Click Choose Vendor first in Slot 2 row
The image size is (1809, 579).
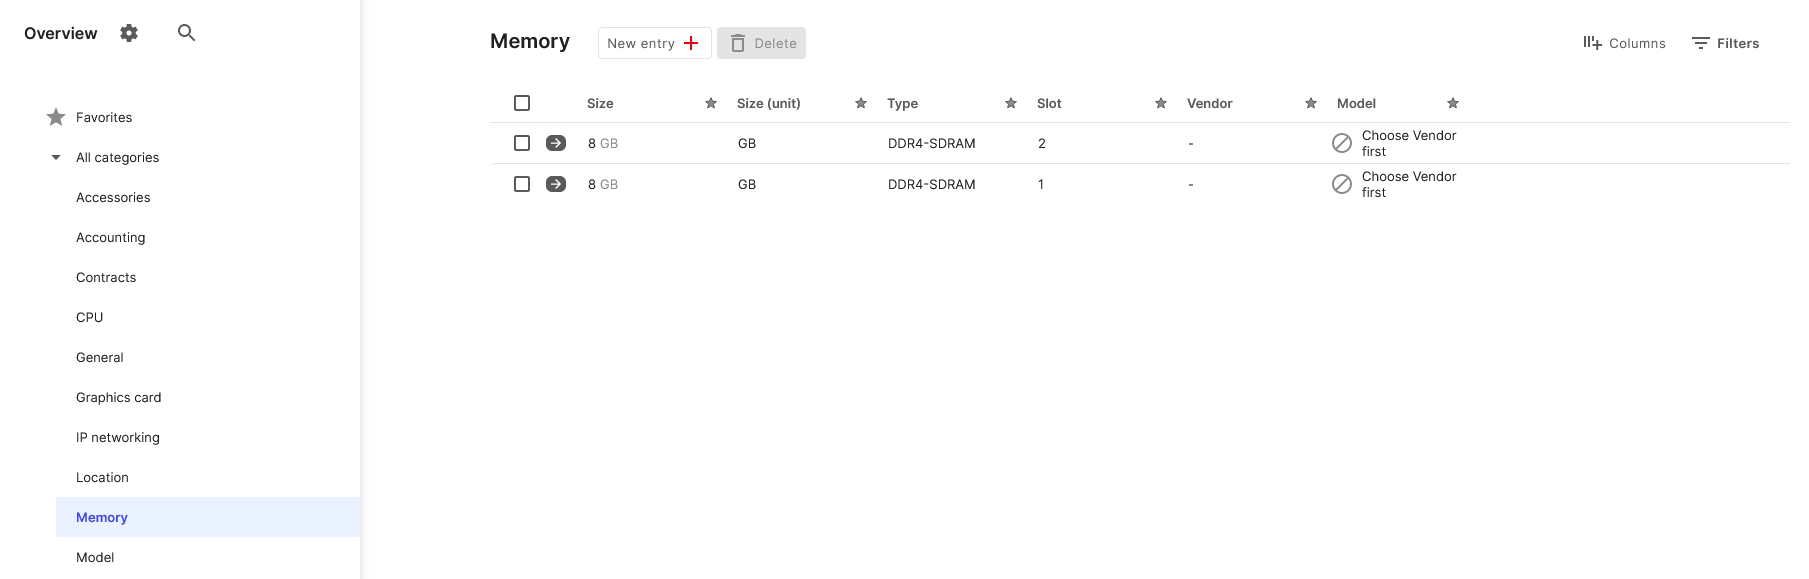point(1409,143)
